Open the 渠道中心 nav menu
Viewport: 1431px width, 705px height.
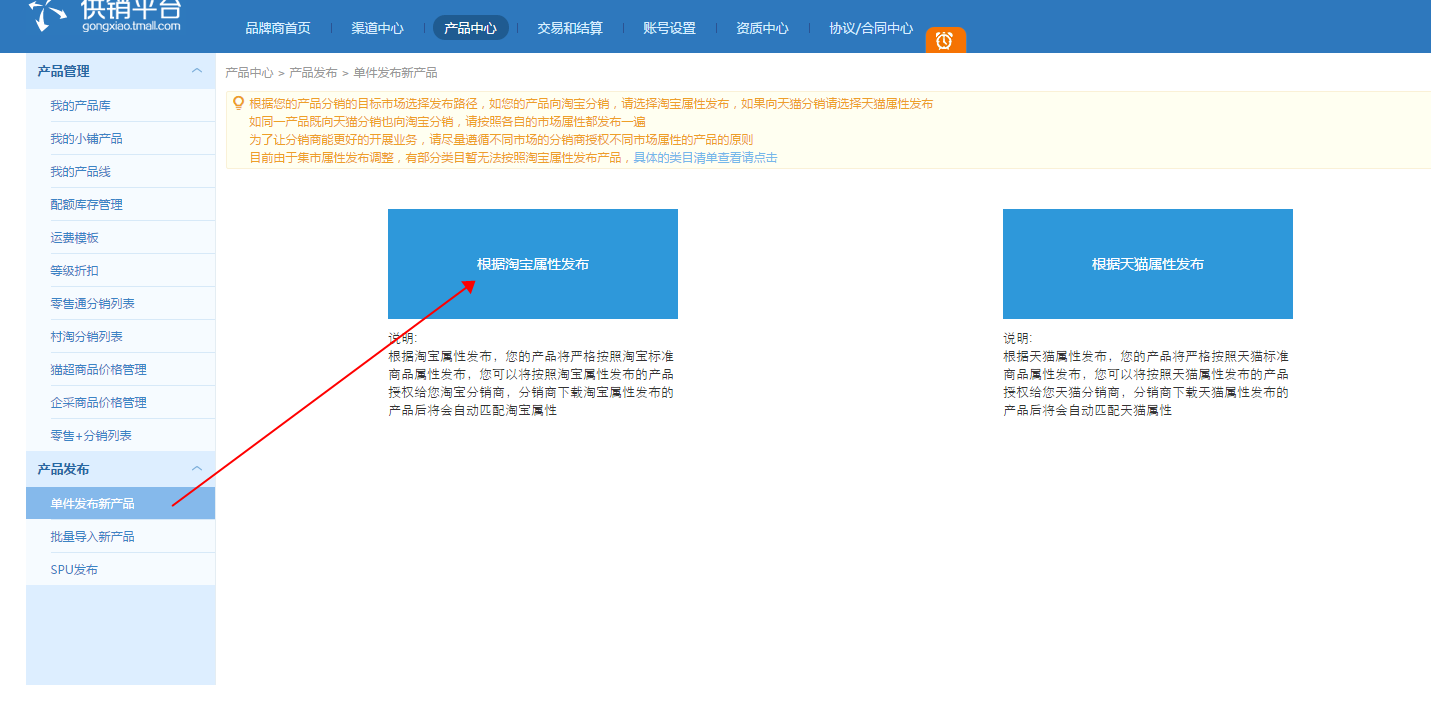(x=377, y=28)
